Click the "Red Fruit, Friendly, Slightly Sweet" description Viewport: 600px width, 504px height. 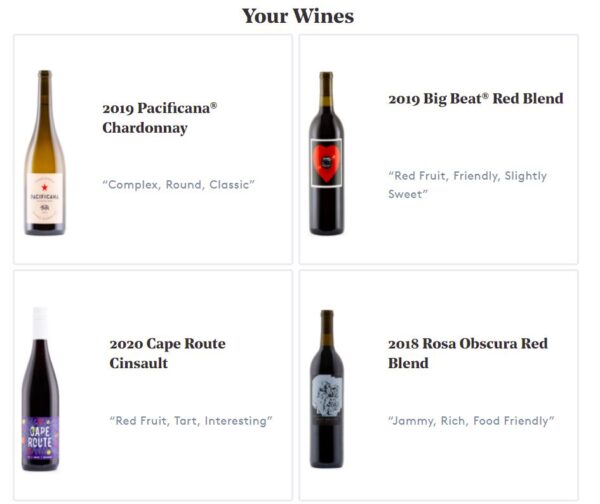pos(467,184)
